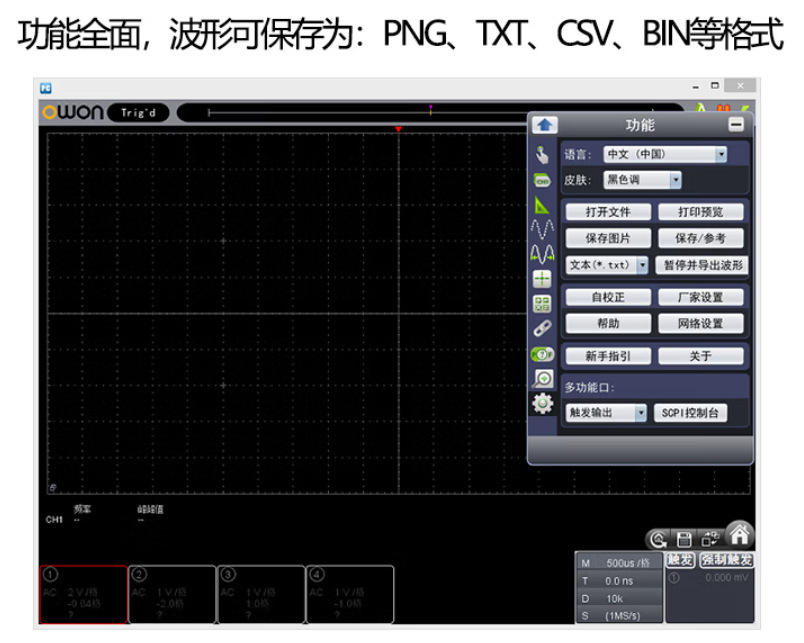Collapse the 功能 panel with the minus button
This screenshot has height=643, width=804.
click(x=736, y=125)
